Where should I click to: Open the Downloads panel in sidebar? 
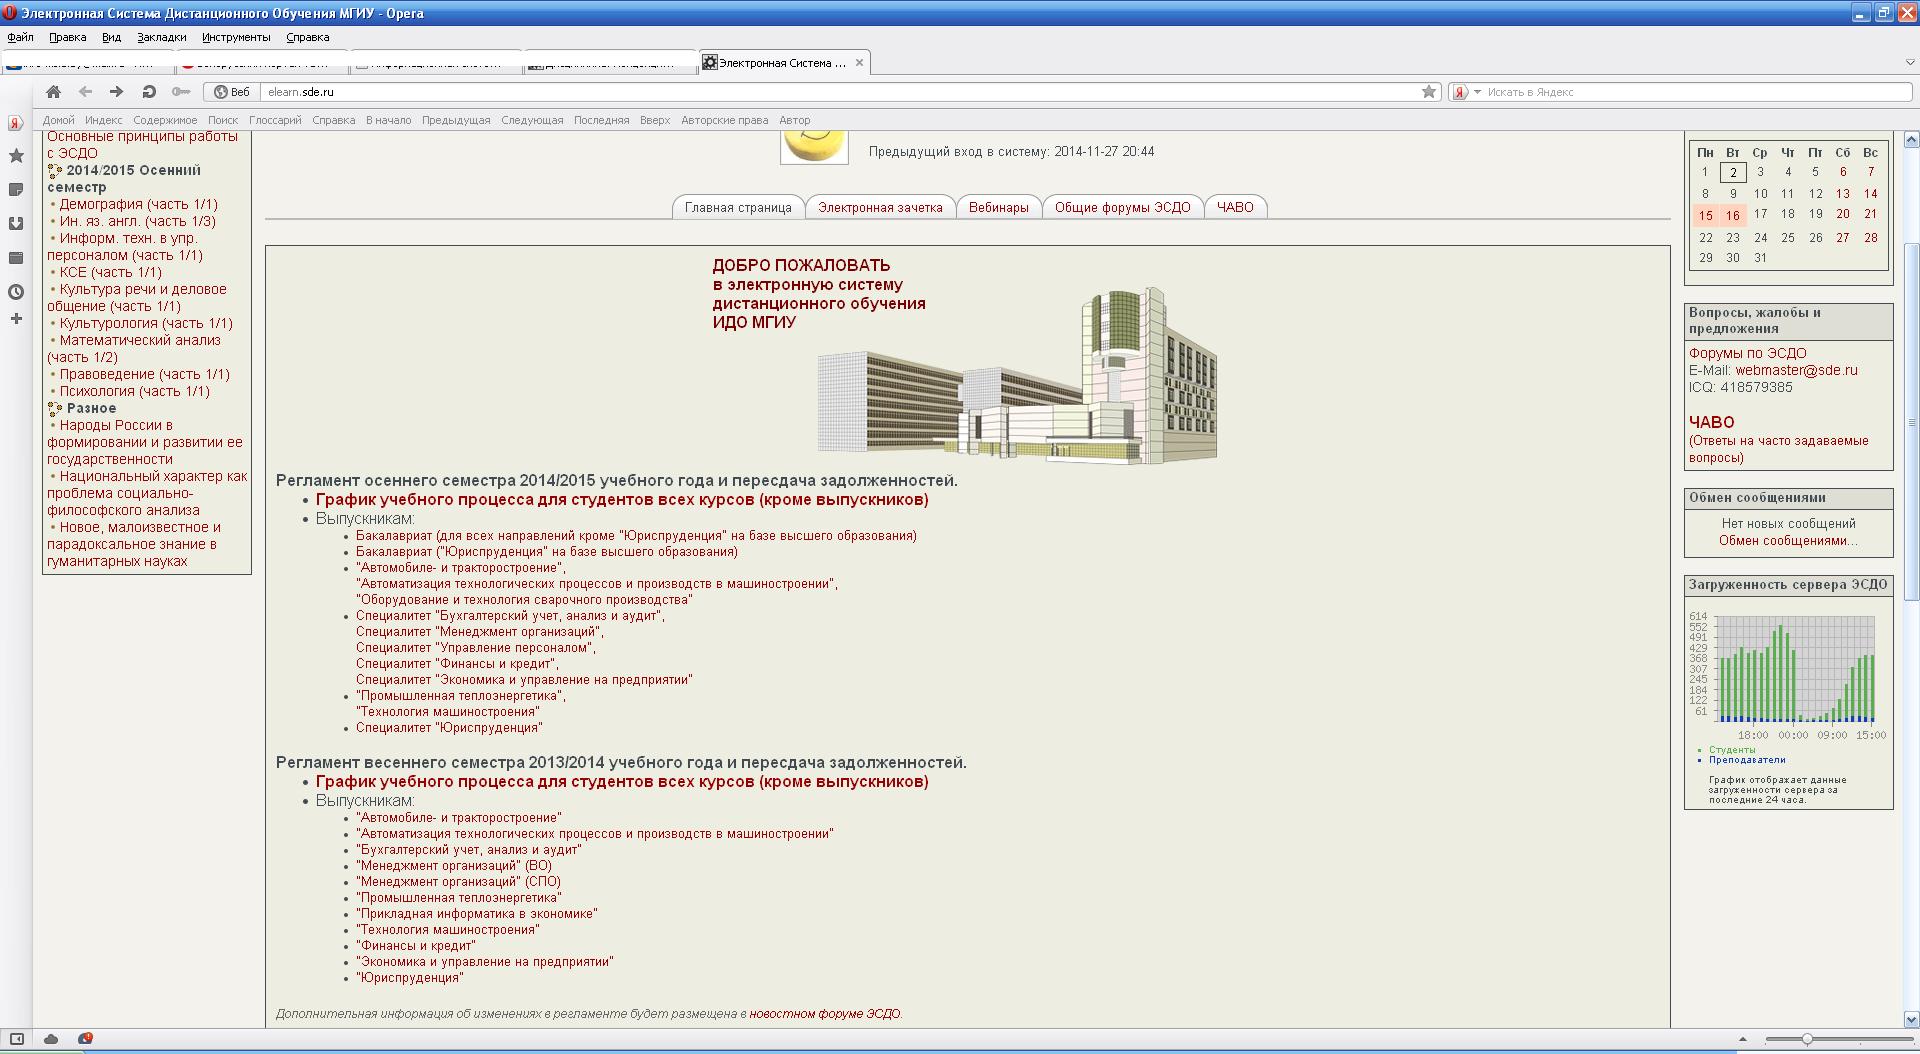tap(16, 224)
